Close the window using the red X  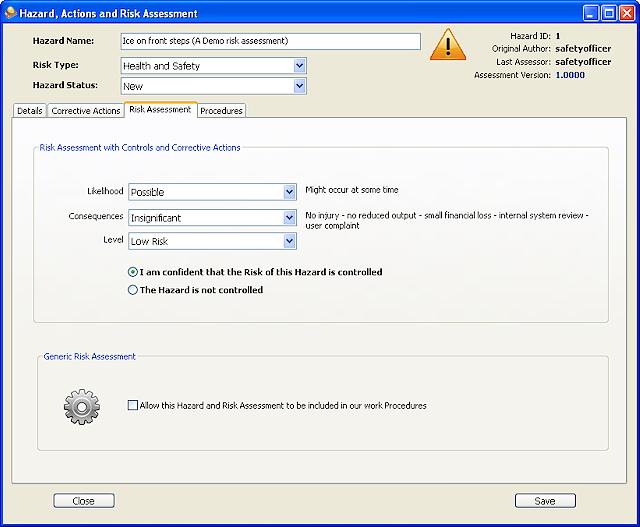tap(627, 13)
